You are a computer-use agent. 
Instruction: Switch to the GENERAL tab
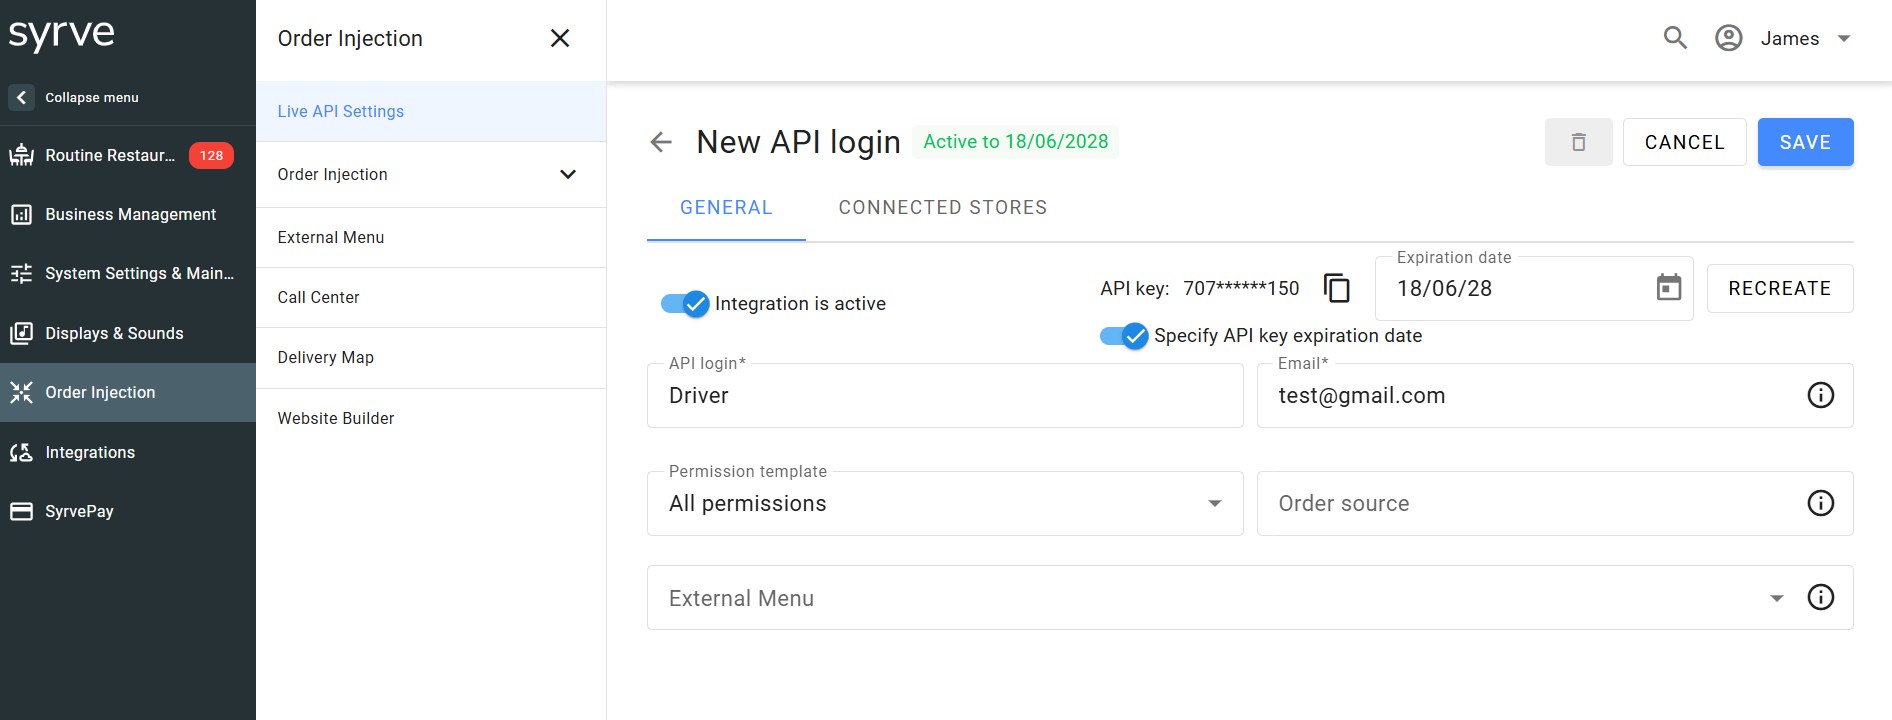coord(726,208)
